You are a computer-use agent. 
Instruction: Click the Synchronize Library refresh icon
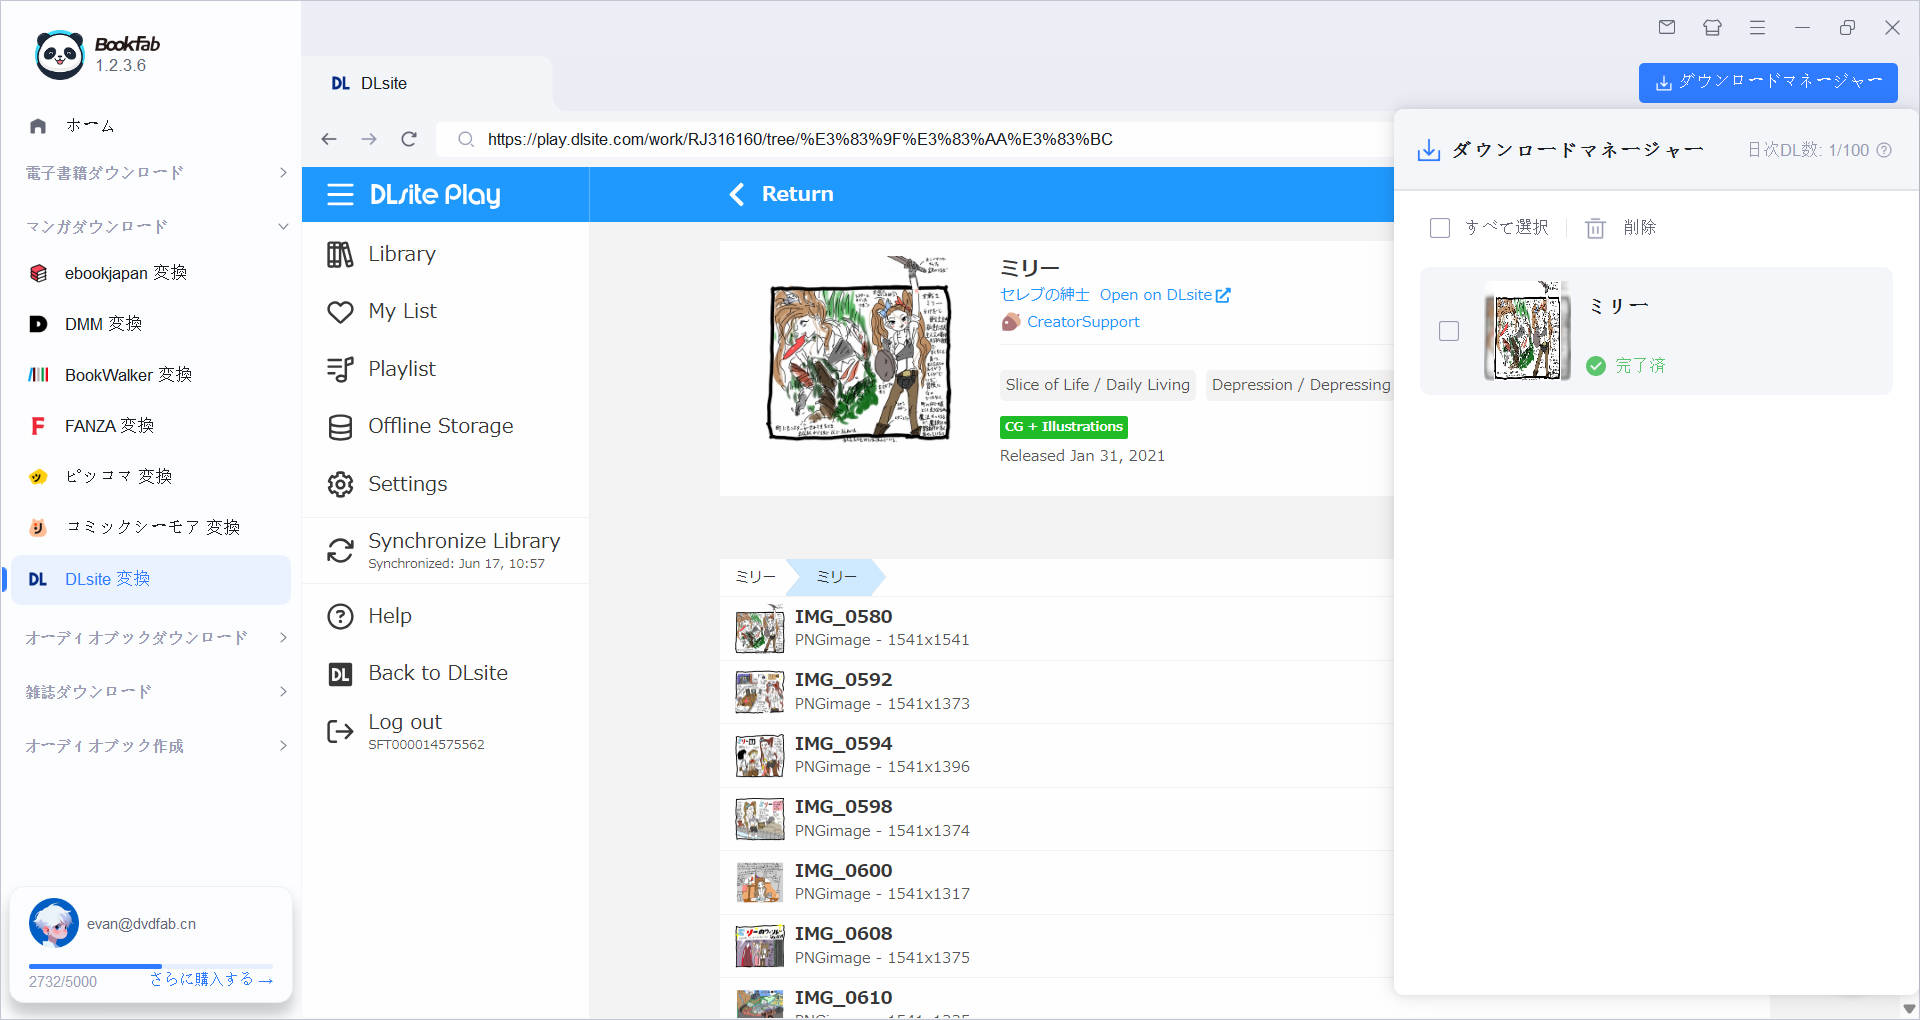[340, 550]
